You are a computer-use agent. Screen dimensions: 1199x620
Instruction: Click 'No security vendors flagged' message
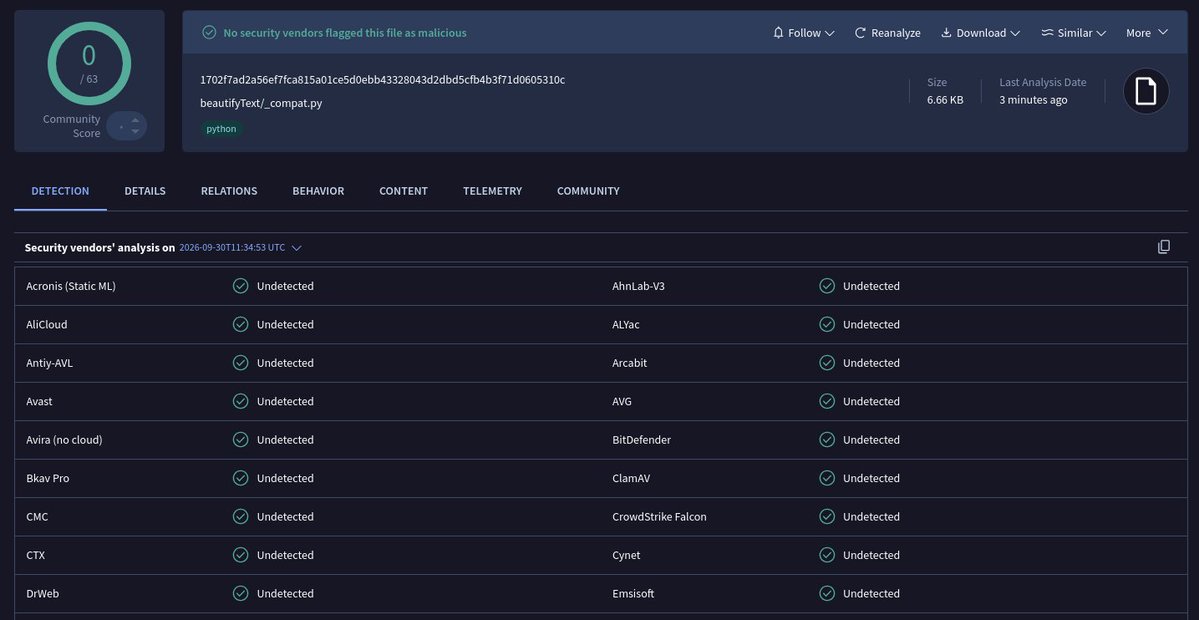(x=345, y=33)
